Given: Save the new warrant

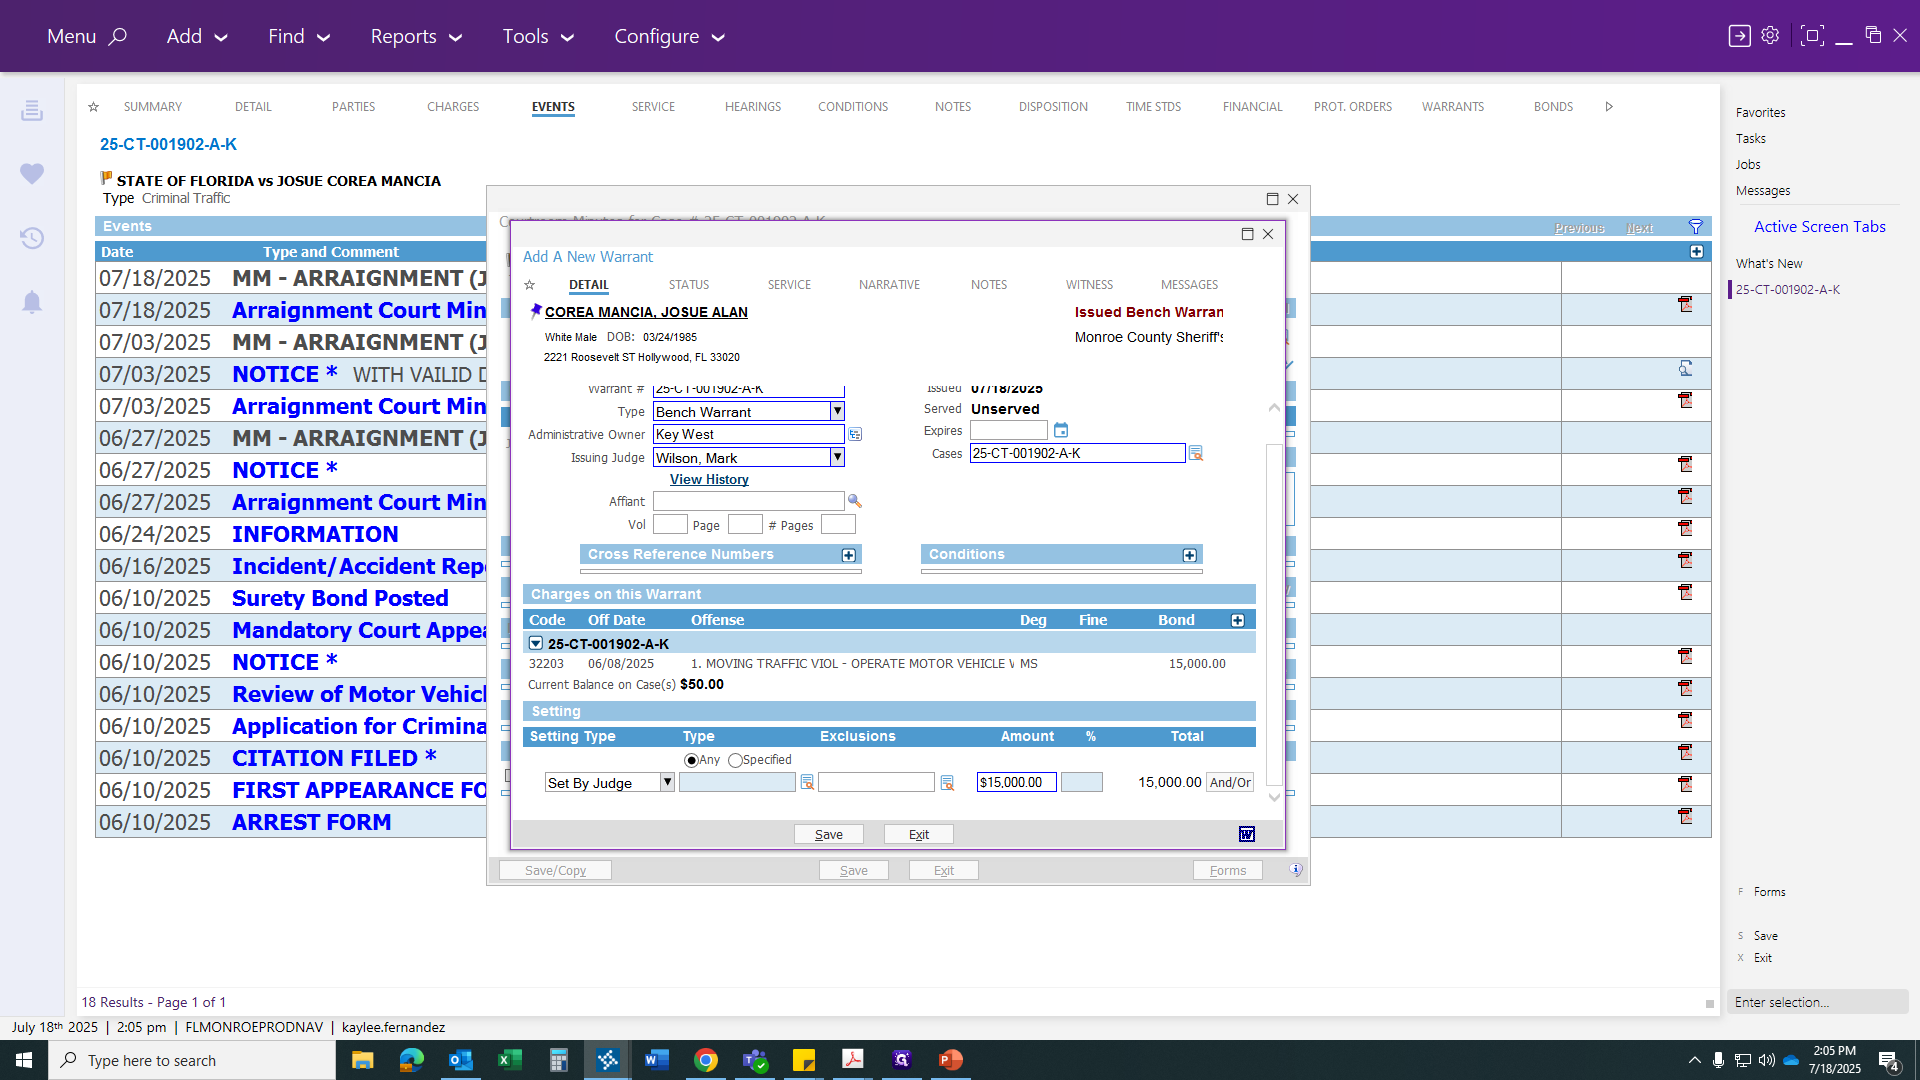Looking at the screenshot, I should pyautogui.click(x=829, y=834).
